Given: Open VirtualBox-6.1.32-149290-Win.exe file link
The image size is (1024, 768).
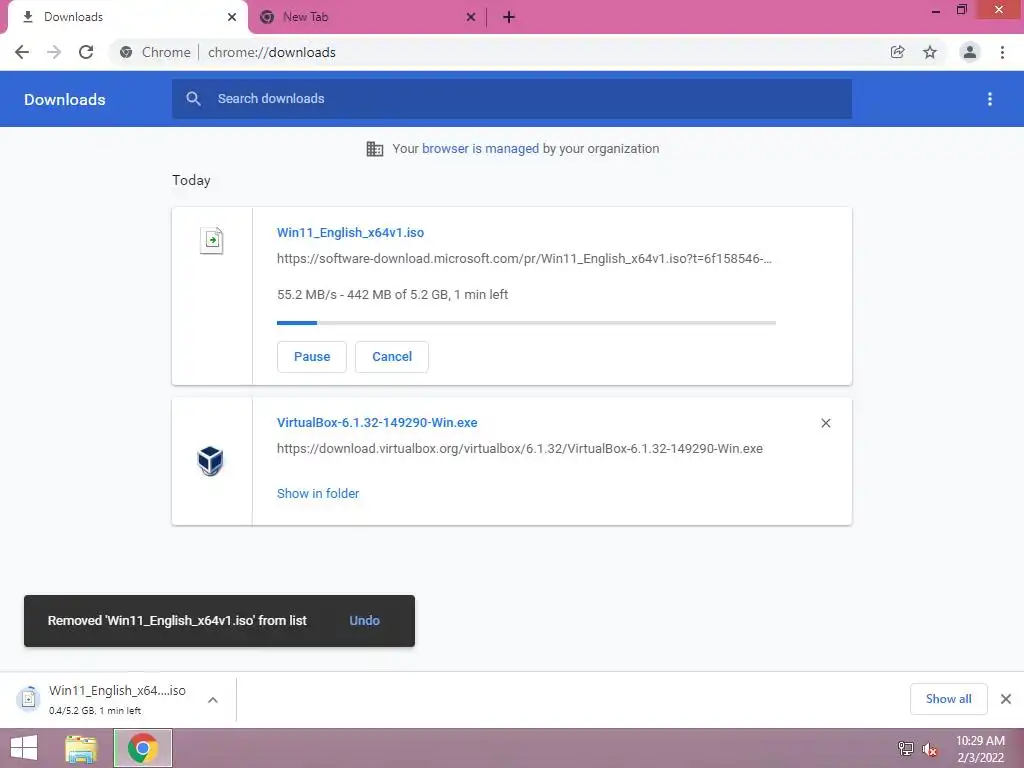Looking at the screenshot, I should [x=377, y=423].
